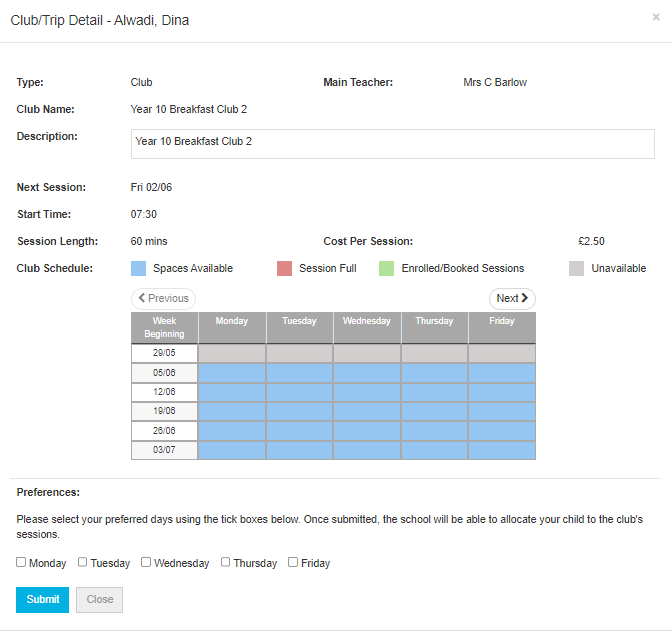Image resolution: width=672 pixels, height=631 pixels.
Task: Click unavailable Friday cell for week 29/05
Action: [x=502, y=354]
